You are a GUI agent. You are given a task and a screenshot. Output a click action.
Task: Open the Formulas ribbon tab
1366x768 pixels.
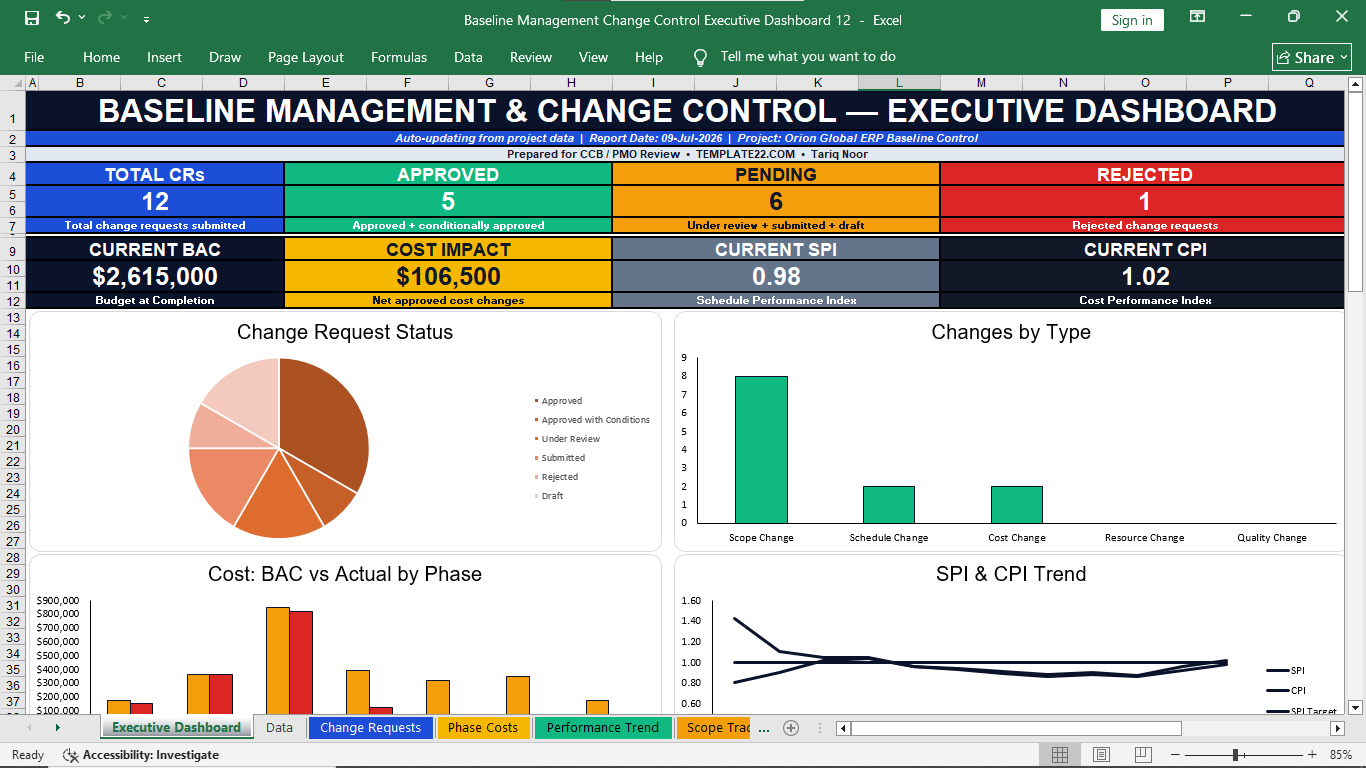pyautogui.click(x=399, y=57)
